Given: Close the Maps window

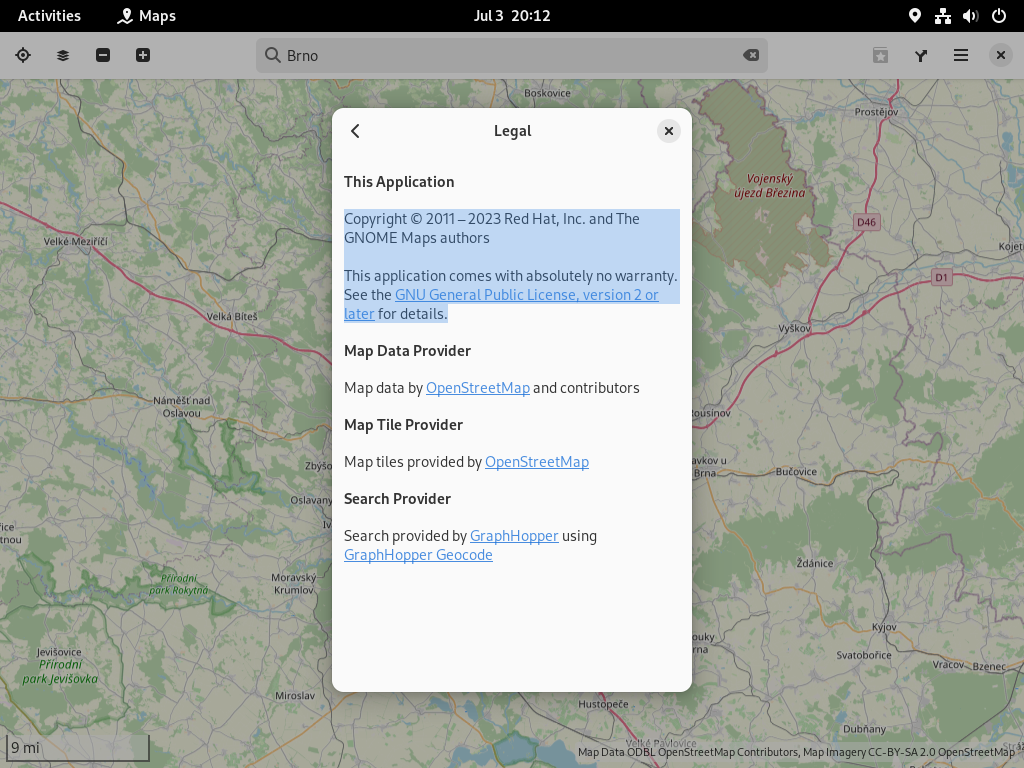Looking at the screenshot, I should [x=1000, y=56].
